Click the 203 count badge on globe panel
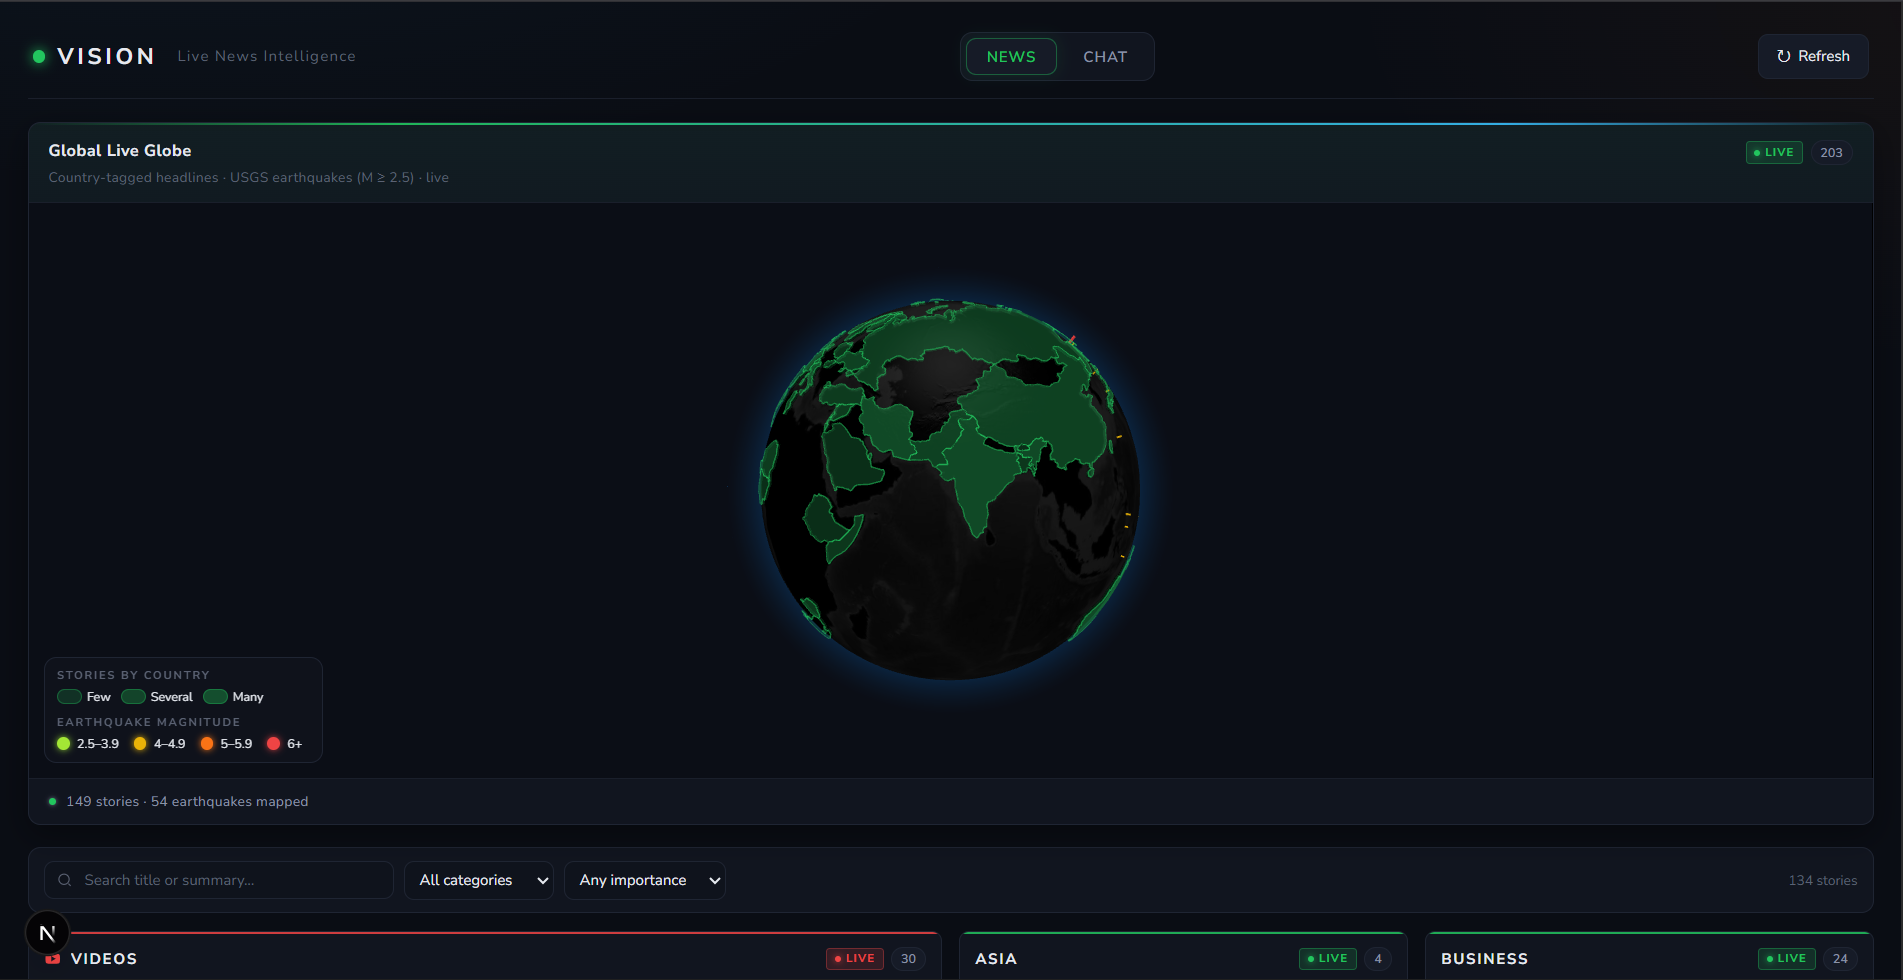 [x=1831, y=152]
